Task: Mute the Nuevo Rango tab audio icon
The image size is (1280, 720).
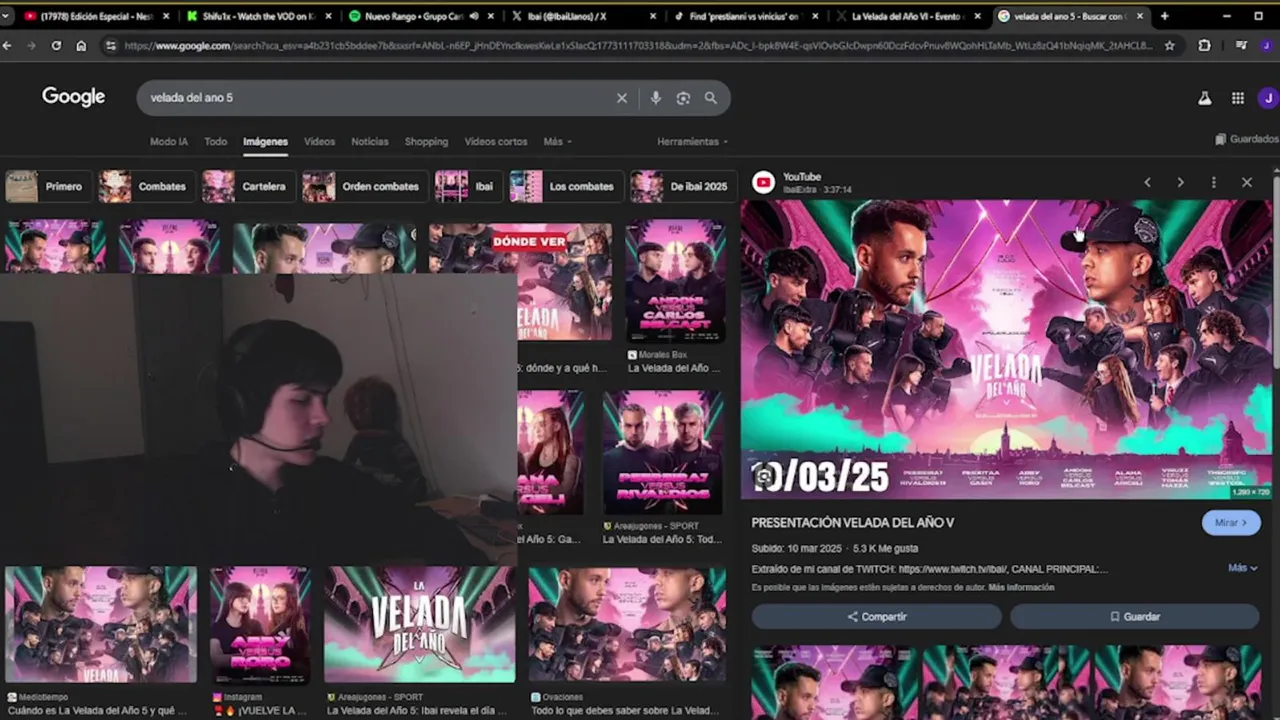Action: [x=474, y=16]
